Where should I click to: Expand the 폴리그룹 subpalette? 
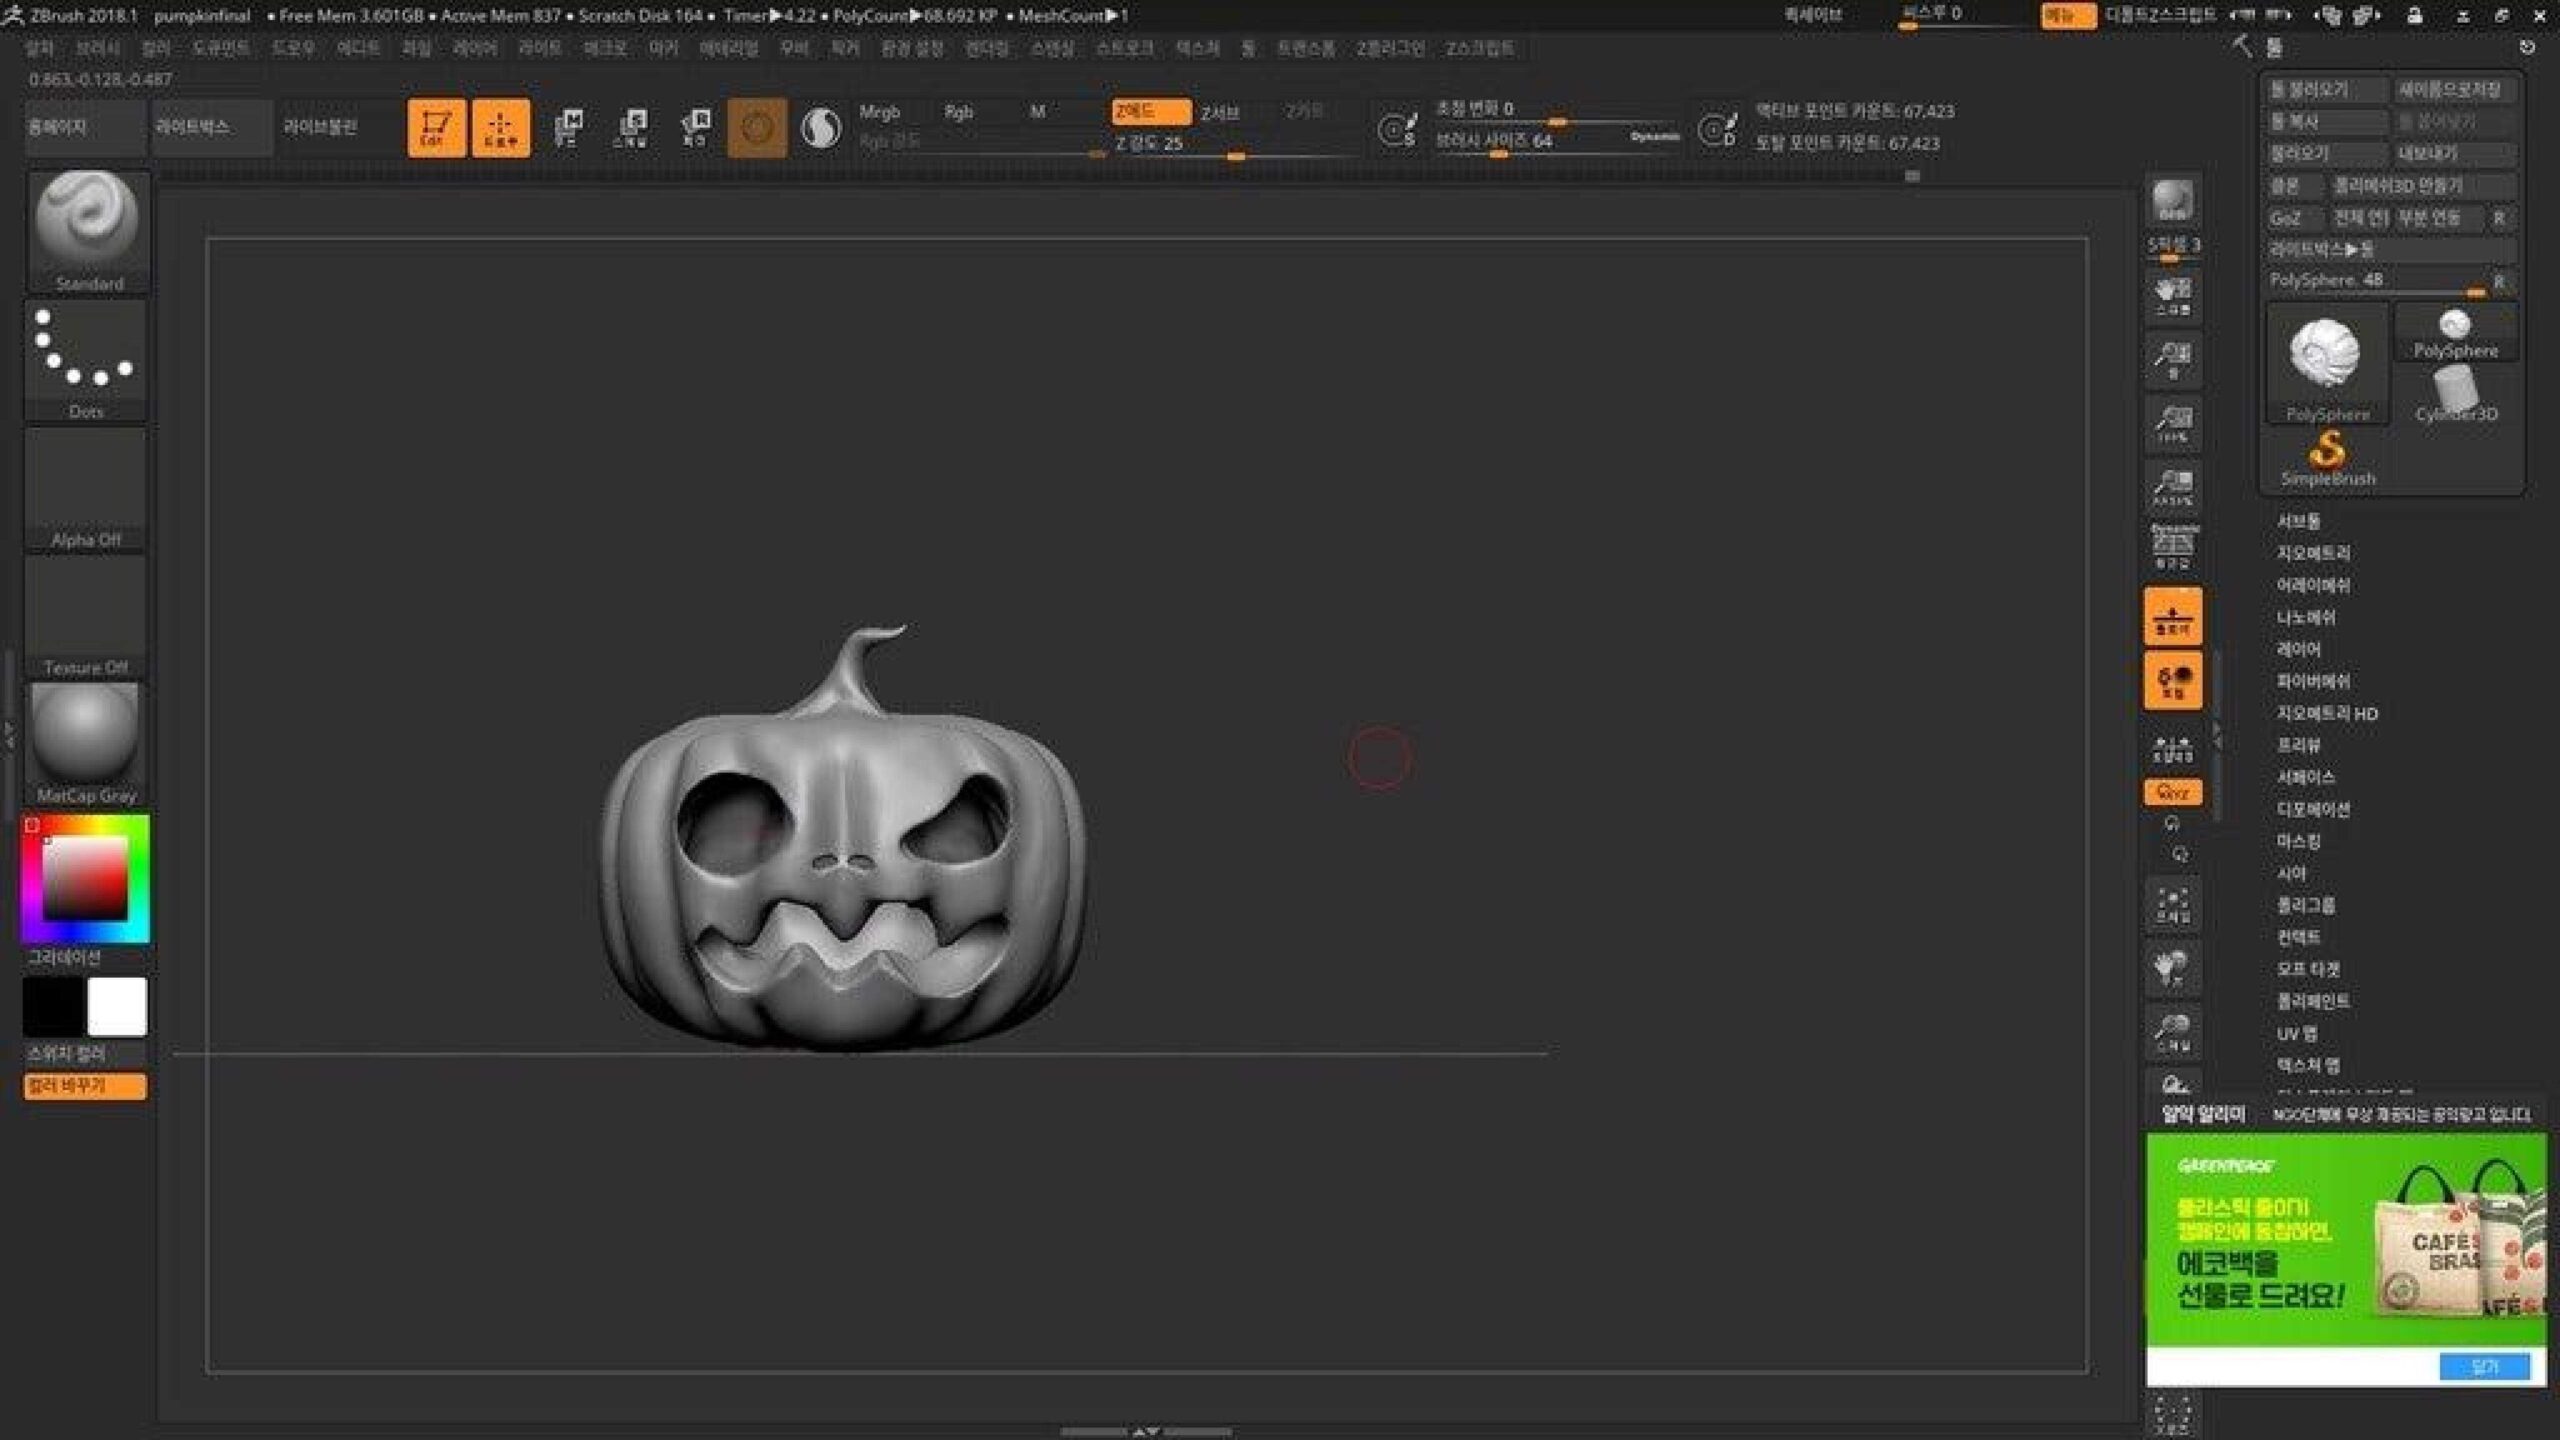coord(2305,905)
